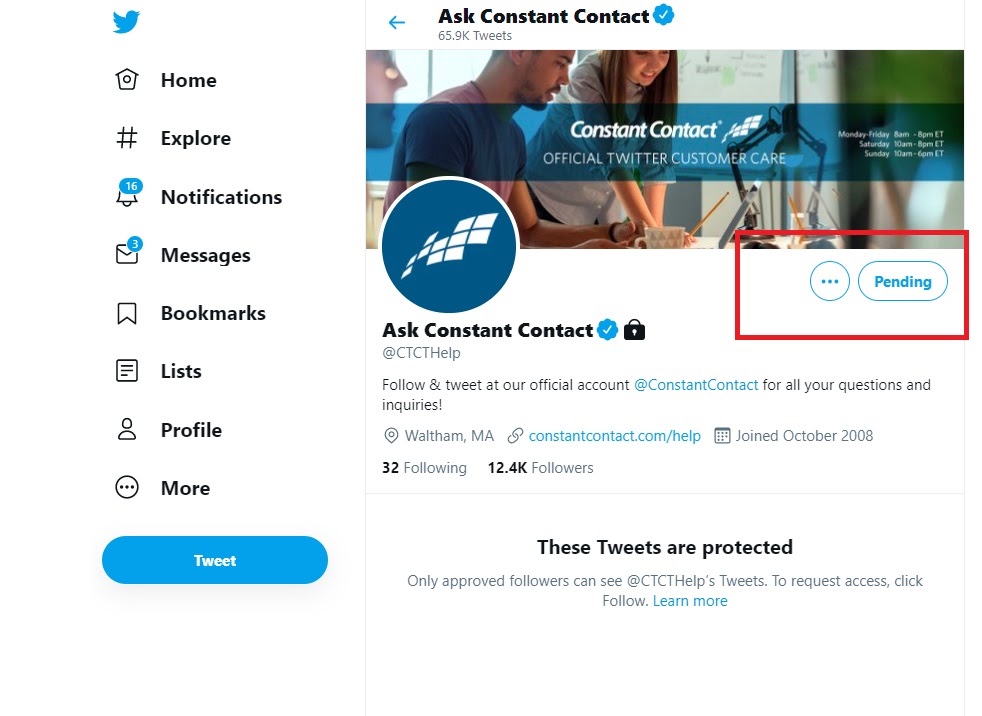Click the Profile person icon
This screenshot has width=982, height=716.
[x=127, y=430]
